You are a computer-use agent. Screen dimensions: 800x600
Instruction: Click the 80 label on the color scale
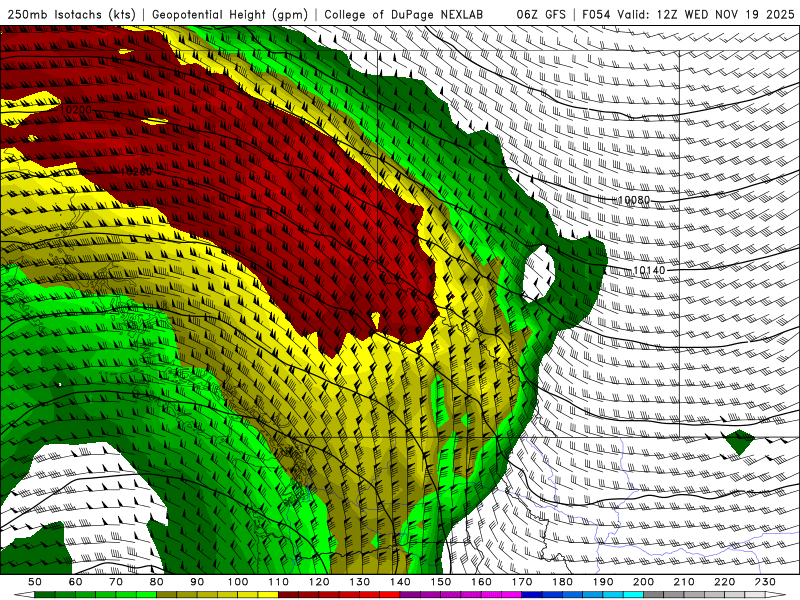coord(156,582)
